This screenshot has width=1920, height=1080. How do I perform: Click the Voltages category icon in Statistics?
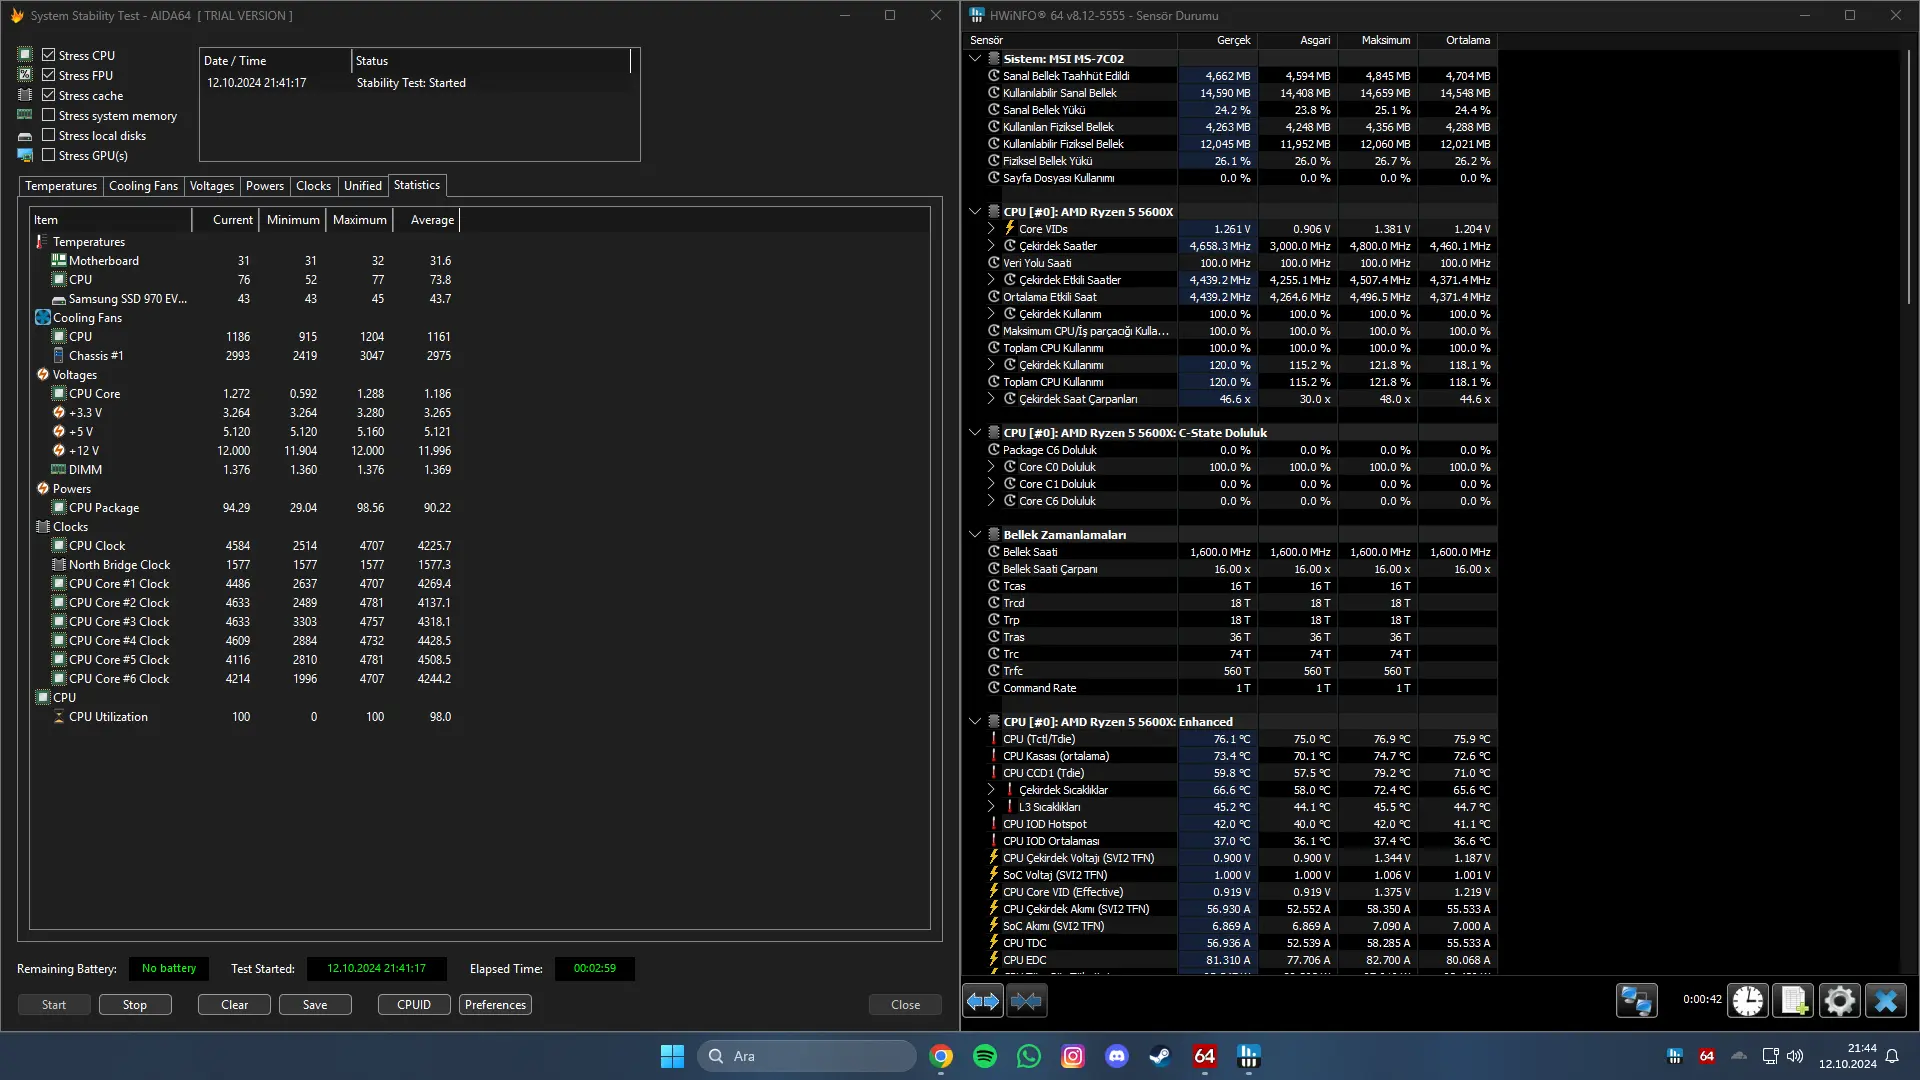point(43,375)
